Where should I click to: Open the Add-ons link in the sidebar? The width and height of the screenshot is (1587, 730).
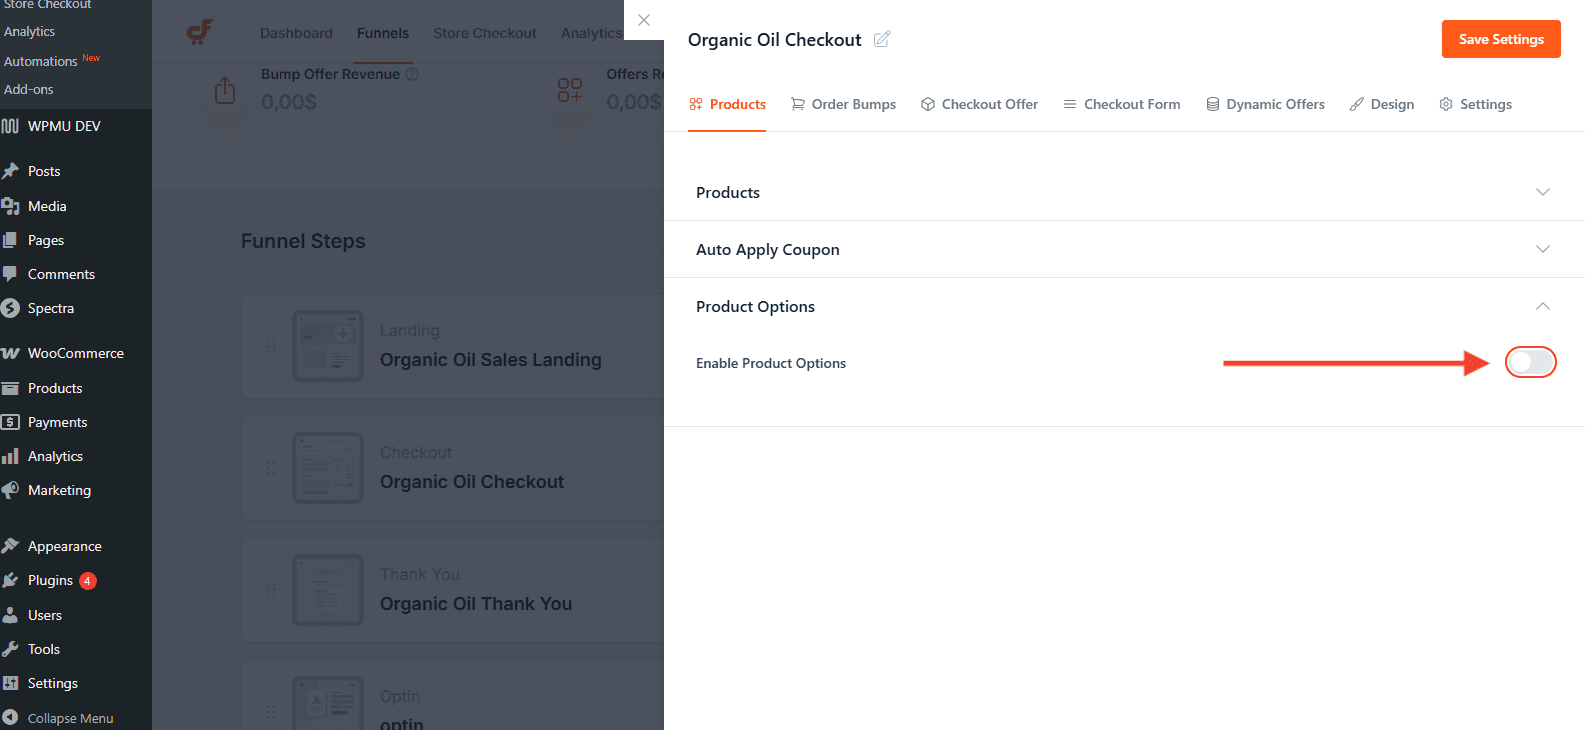pyautogui.click(x=31, y=88)
